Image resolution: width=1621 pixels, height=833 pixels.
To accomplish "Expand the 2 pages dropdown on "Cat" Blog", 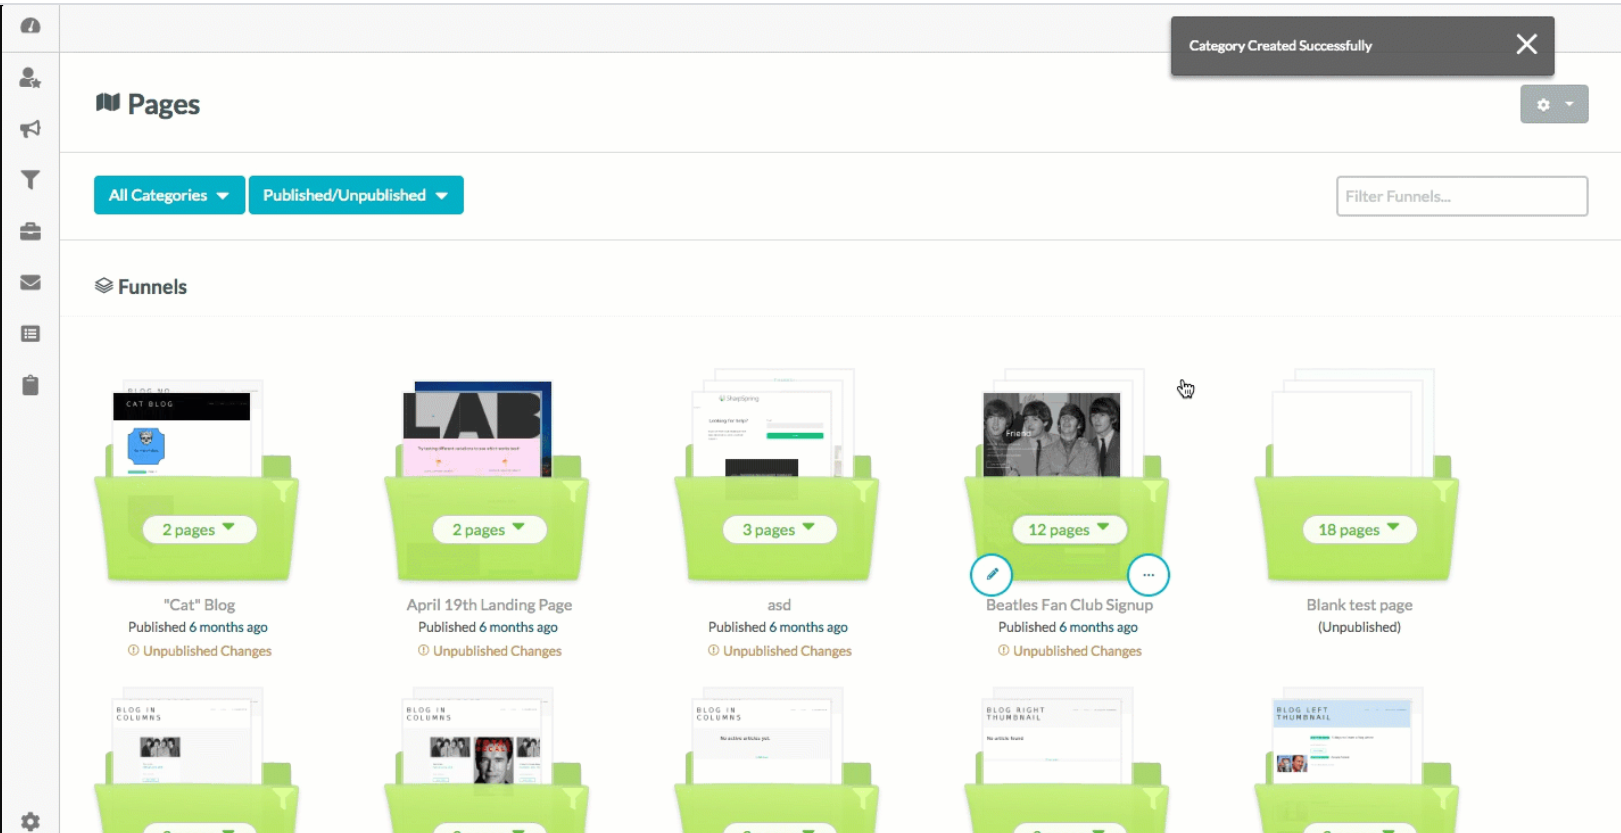I will pyautogui.click(x=199, y=530).
